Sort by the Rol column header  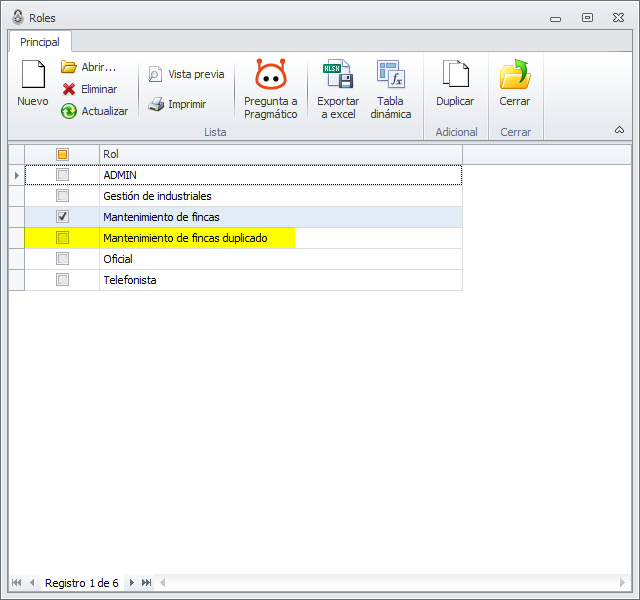281,154
